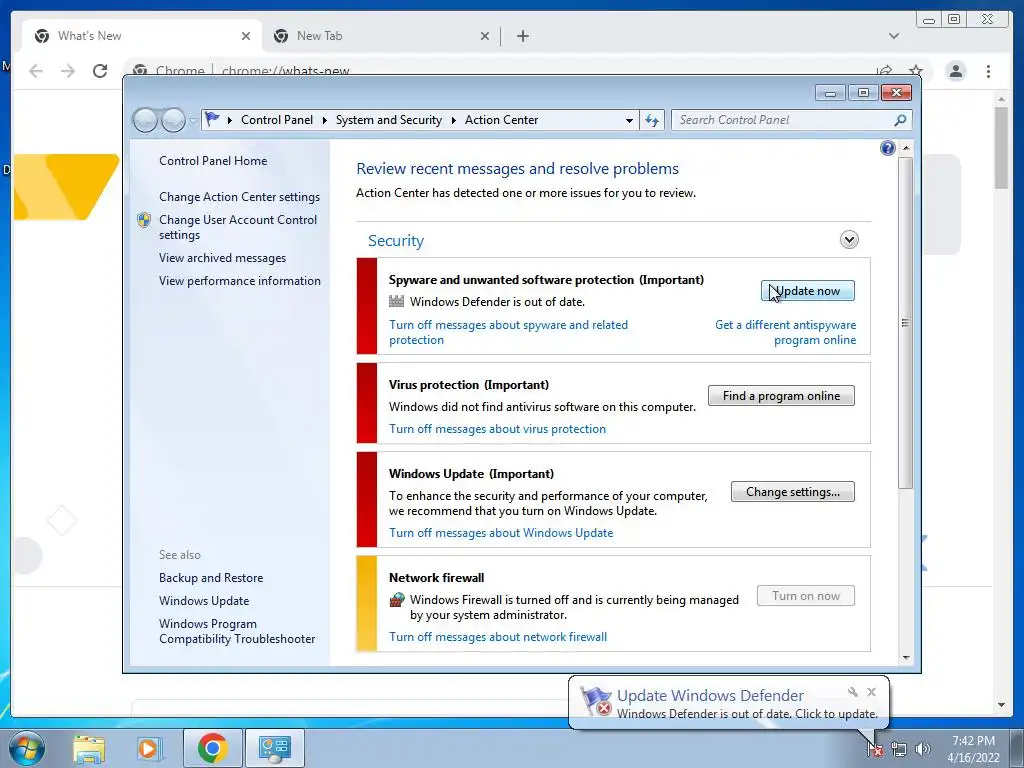This screenshot has height=768, width=1024.
Task: Click Get a different antispyware program online
Action: [786, 332]
